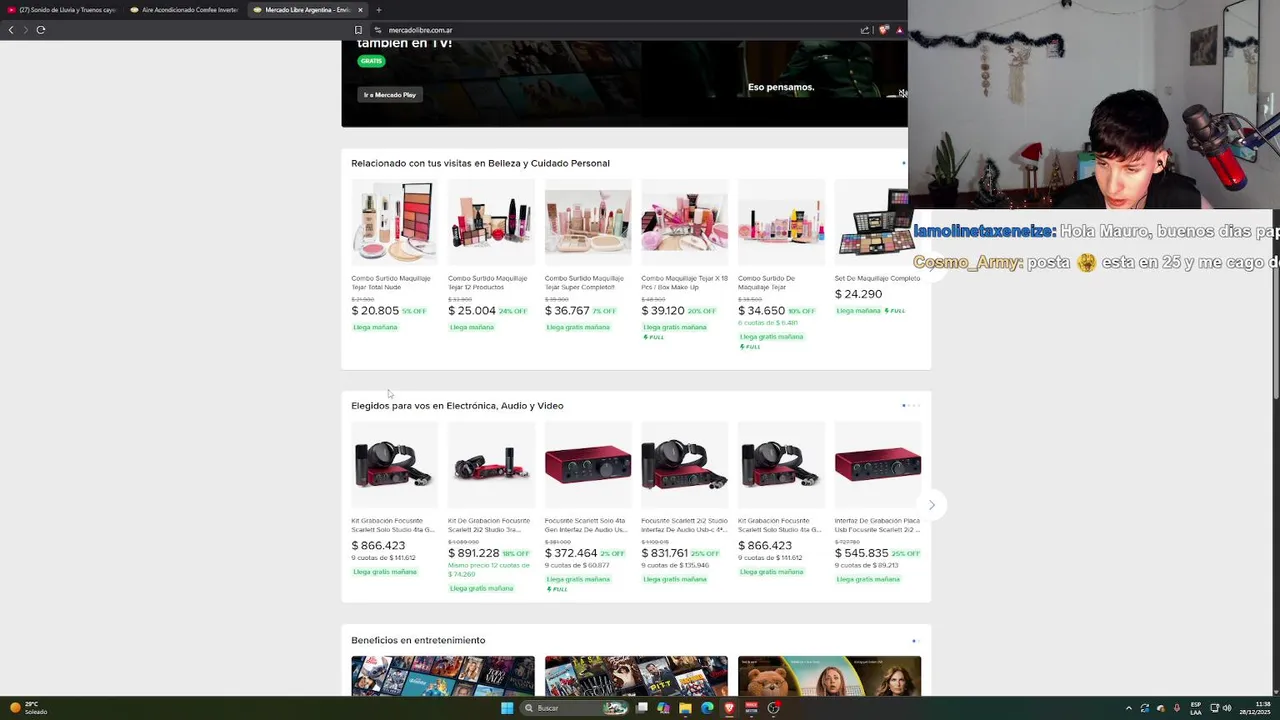Open the OBS Studio taskbar icon
Viewport: 1280px width, 720px height.
[x=773, y=708]
